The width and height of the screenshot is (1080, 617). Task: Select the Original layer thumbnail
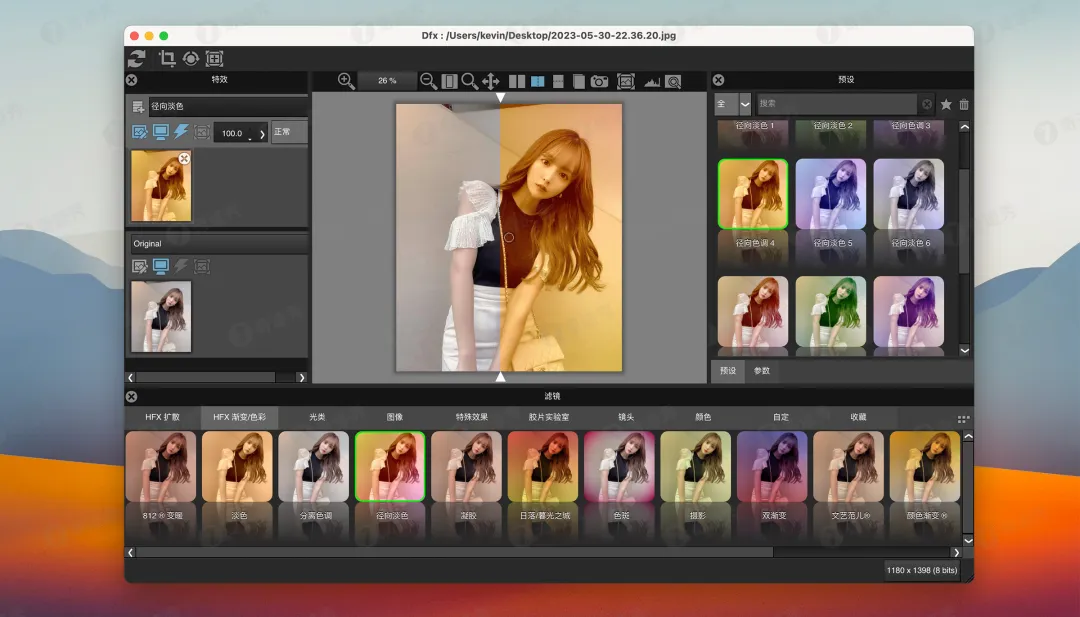click(x=161, y=316)
